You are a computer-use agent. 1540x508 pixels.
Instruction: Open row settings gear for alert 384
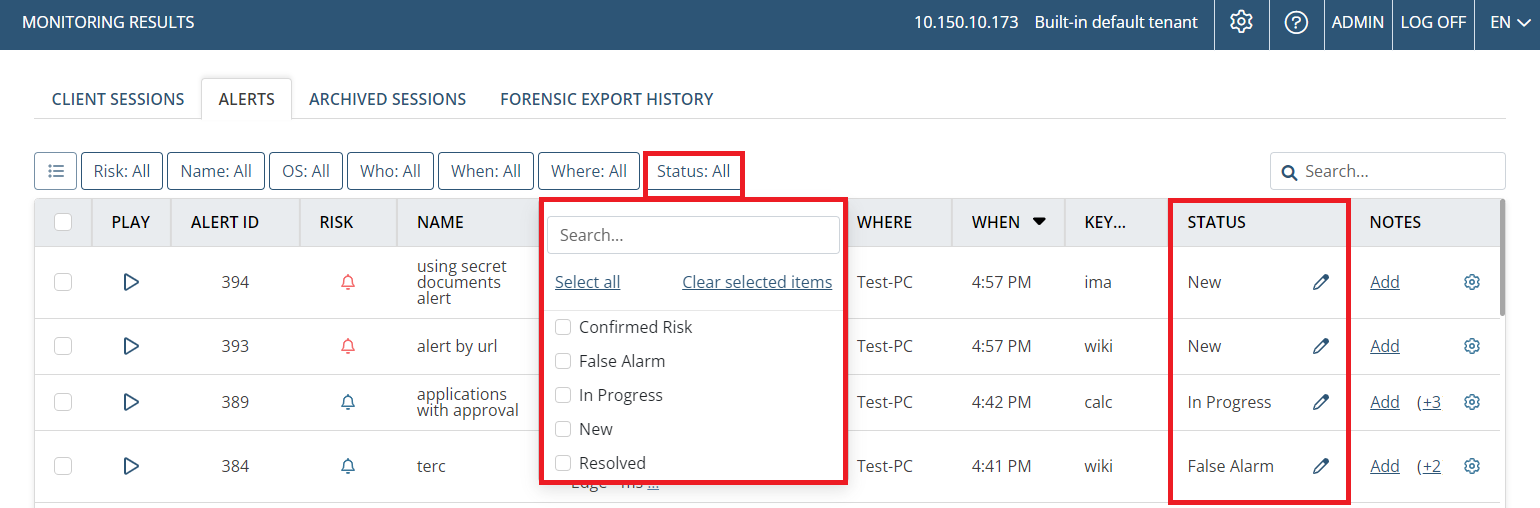[1471, 466]
